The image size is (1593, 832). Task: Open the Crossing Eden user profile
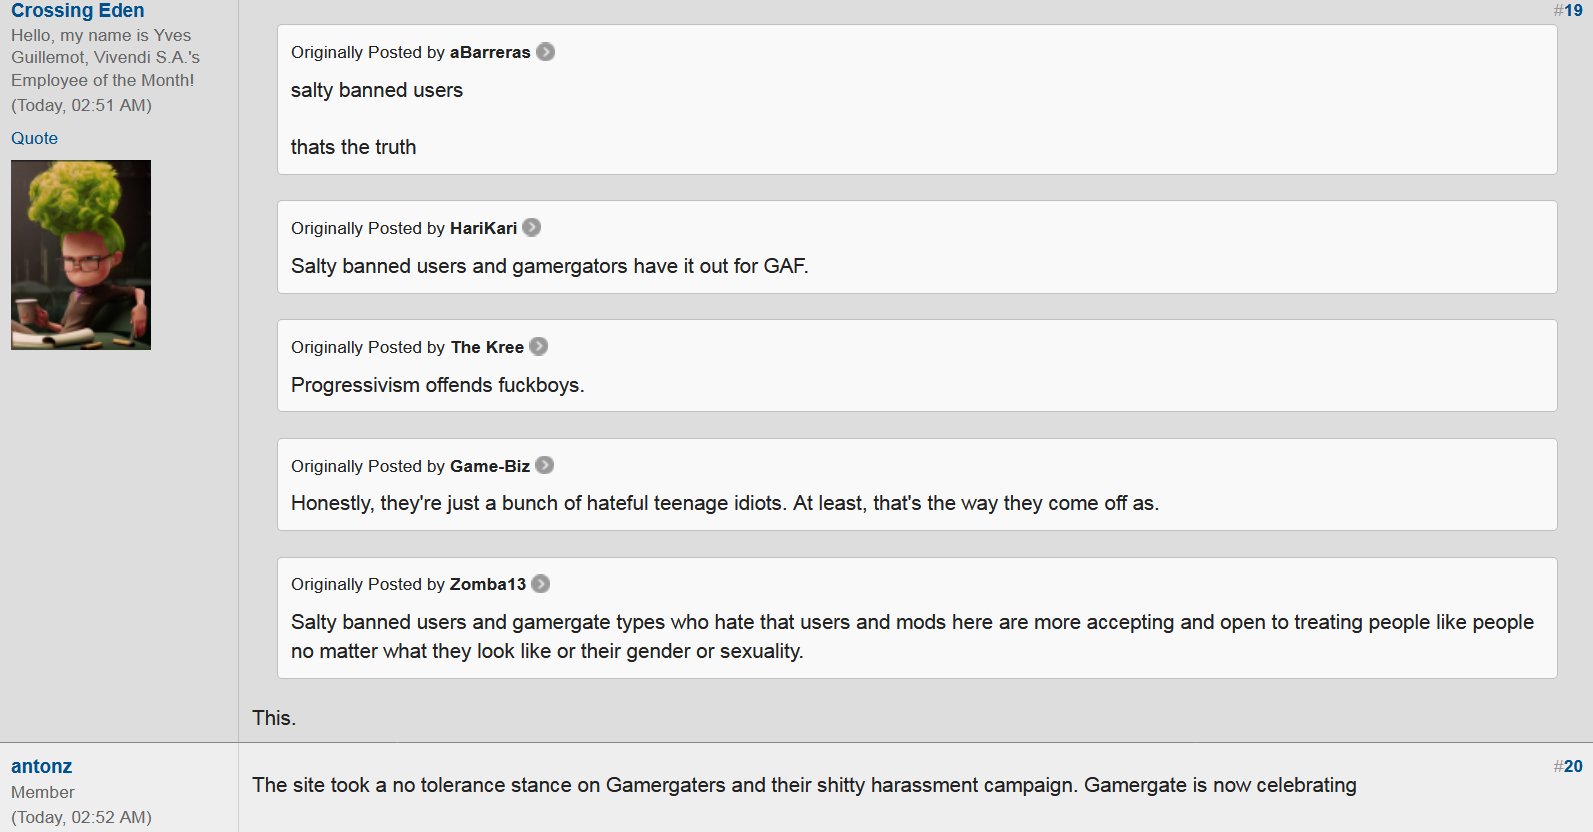pyautogui.click(x=78, y=10)
